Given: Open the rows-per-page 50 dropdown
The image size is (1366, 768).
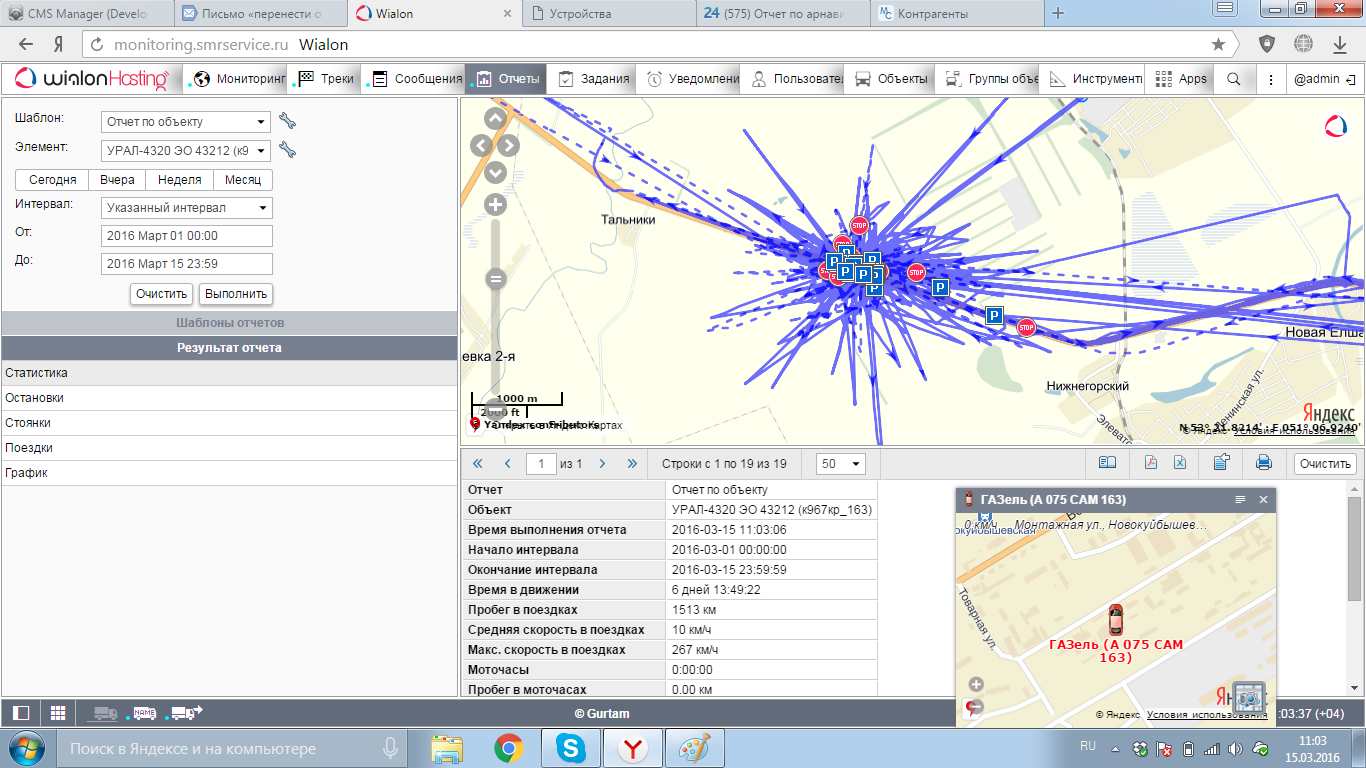Looking at the screenshot, I should point(841,464).
